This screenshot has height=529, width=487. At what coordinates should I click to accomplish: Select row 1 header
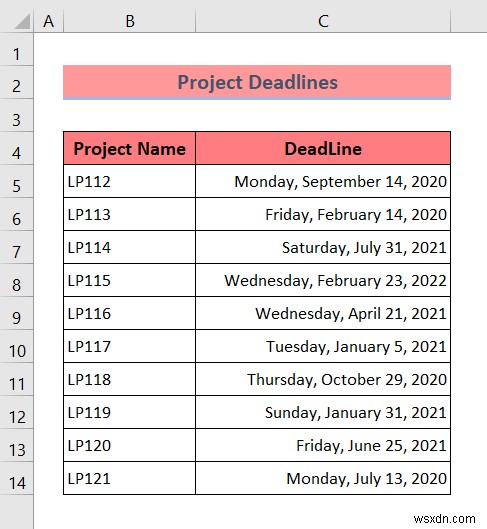point(17,54)
